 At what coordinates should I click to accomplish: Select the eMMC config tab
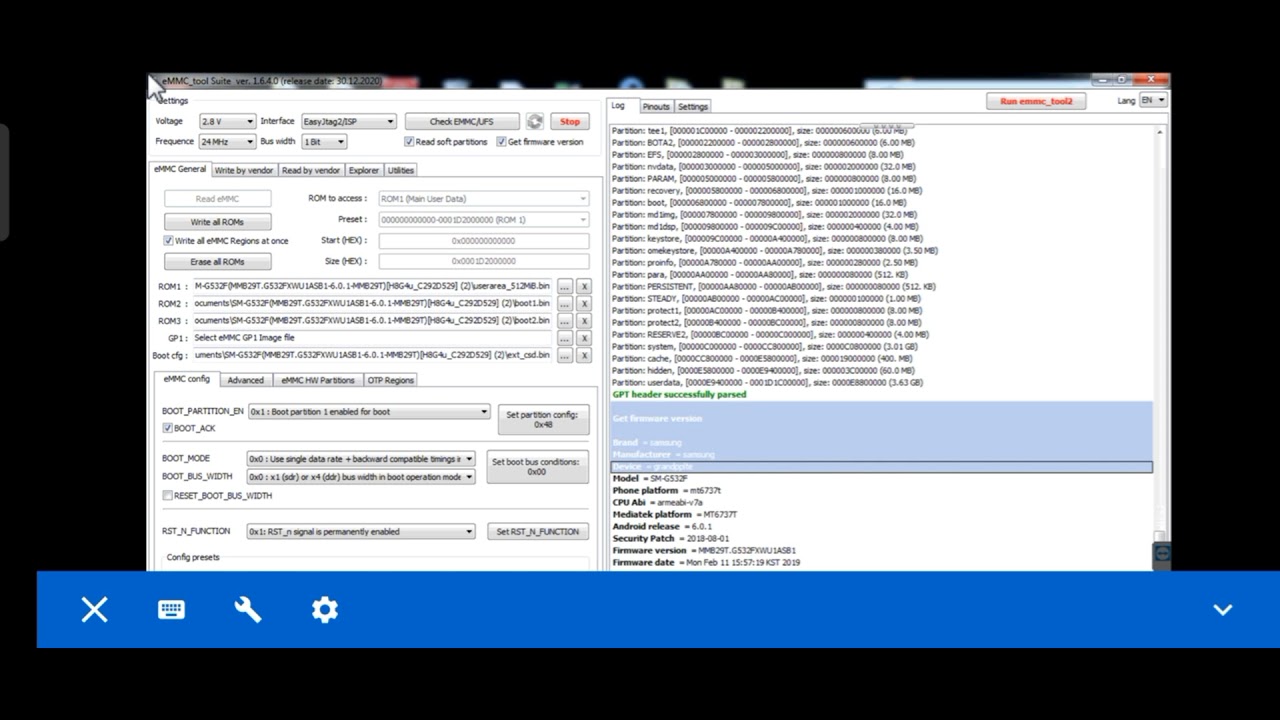(187, 379)
